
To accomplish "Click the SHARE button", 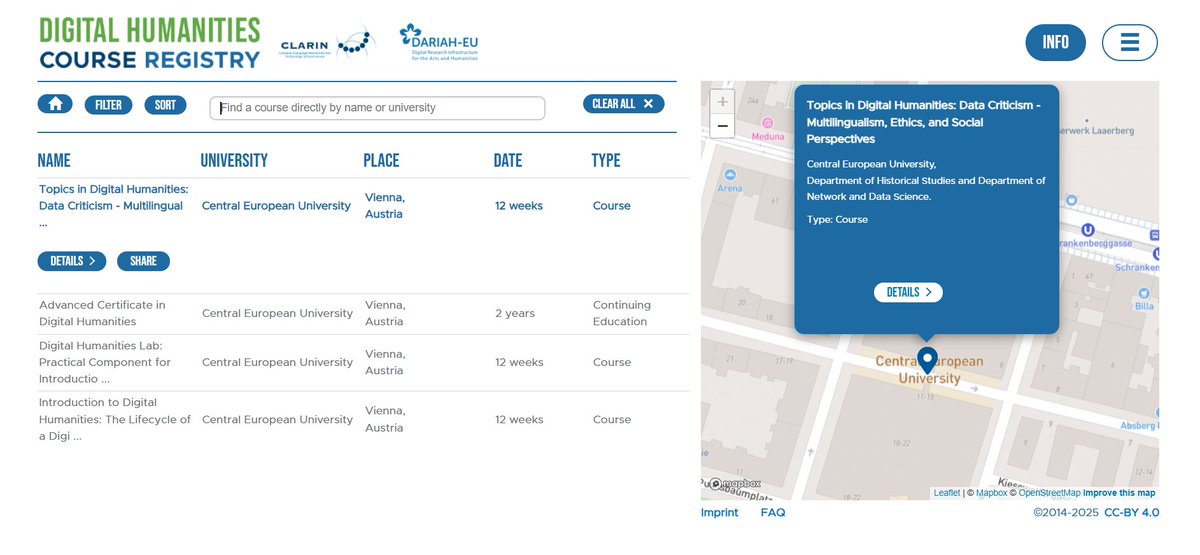I will [x=143, y=261].
